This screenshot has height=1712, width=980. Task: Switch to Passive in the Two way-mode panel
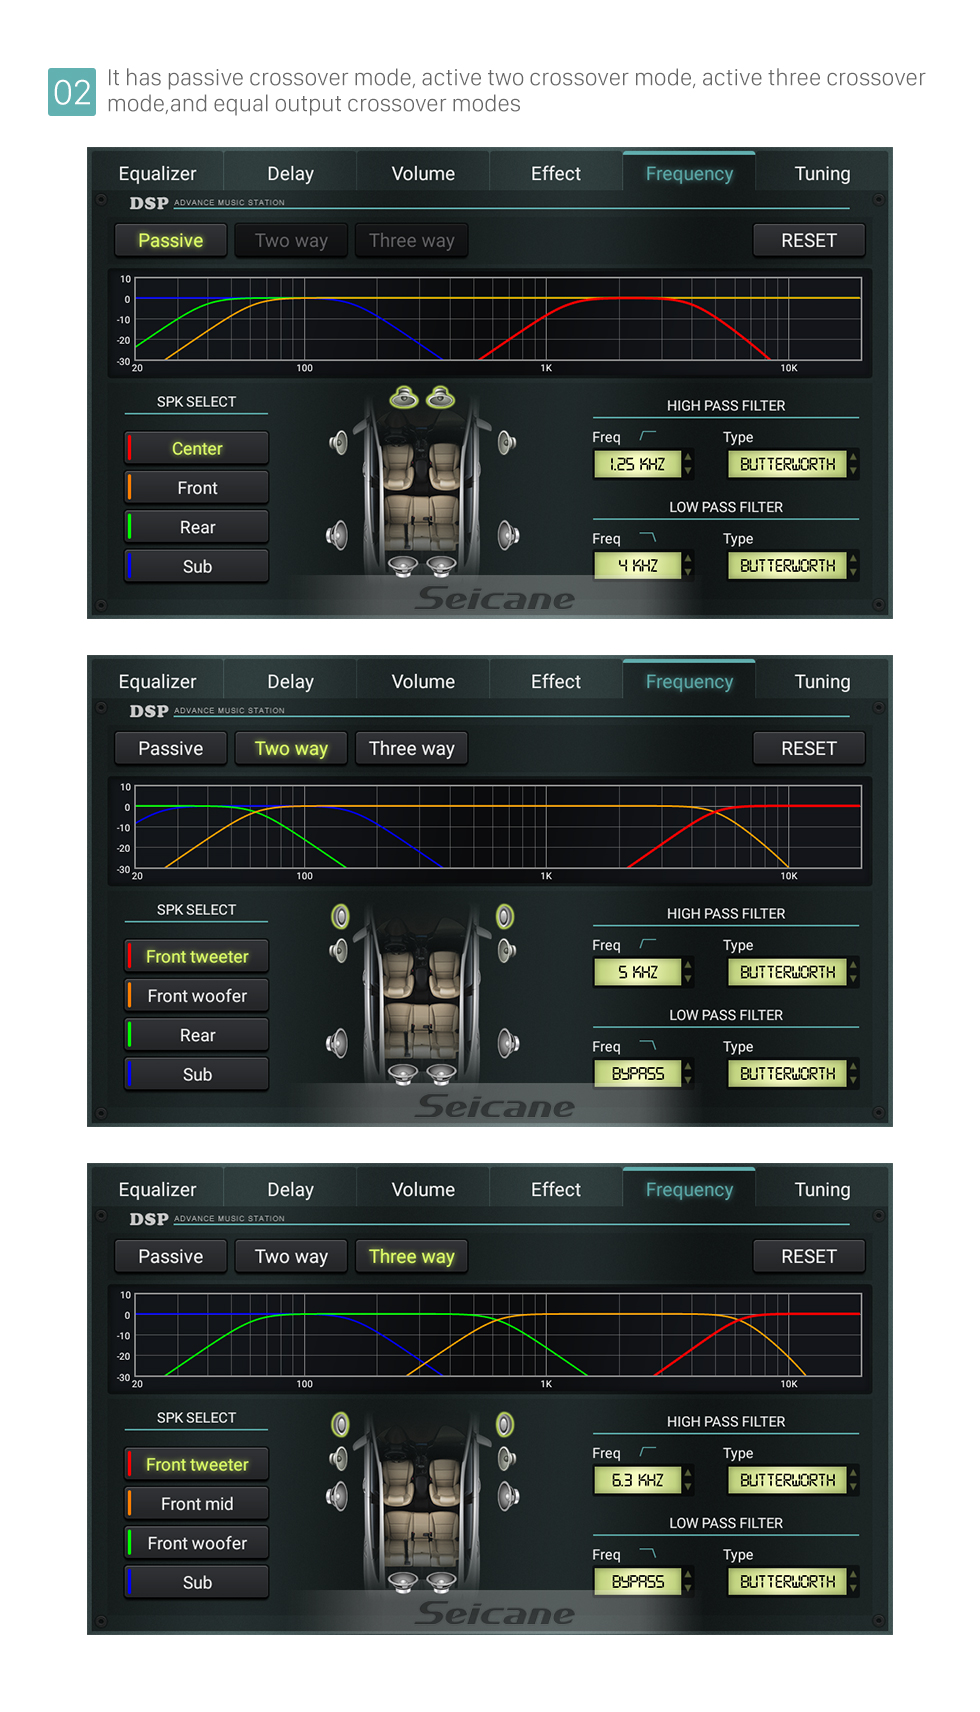tap(171, 749)
